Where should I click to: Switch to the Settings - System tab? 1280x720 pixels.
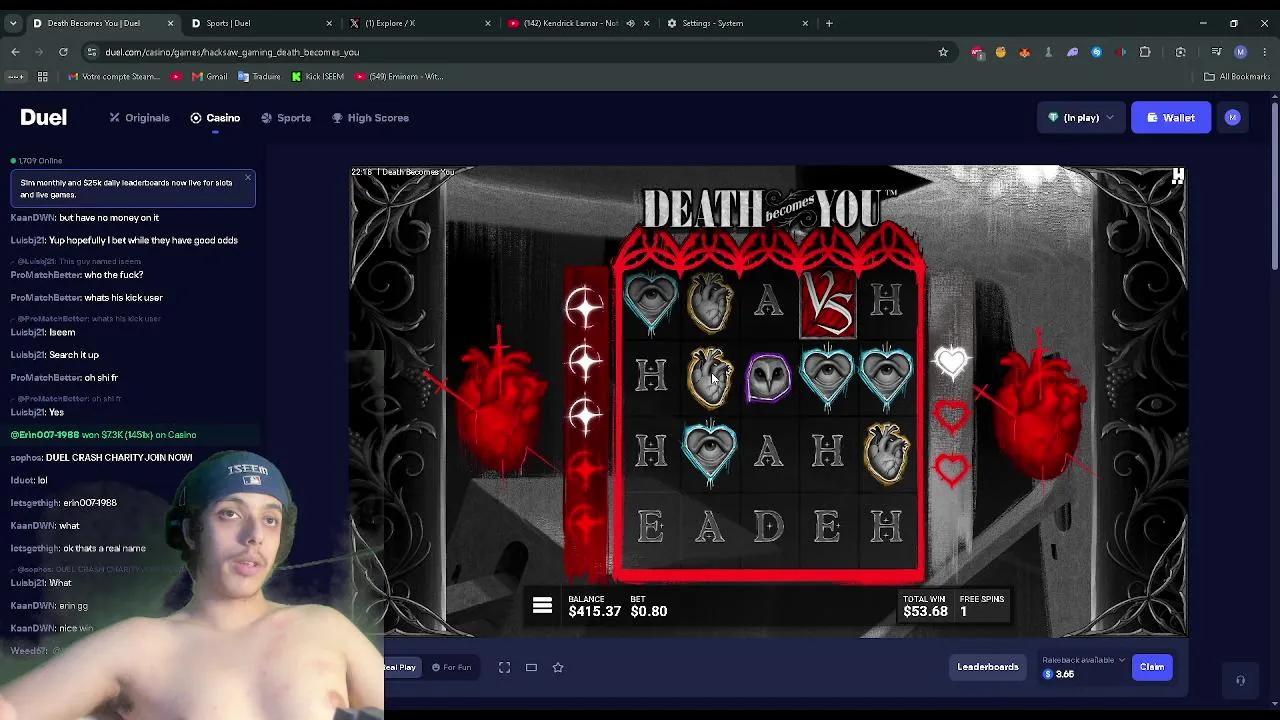pyautogui.click(x=737, y=23)
